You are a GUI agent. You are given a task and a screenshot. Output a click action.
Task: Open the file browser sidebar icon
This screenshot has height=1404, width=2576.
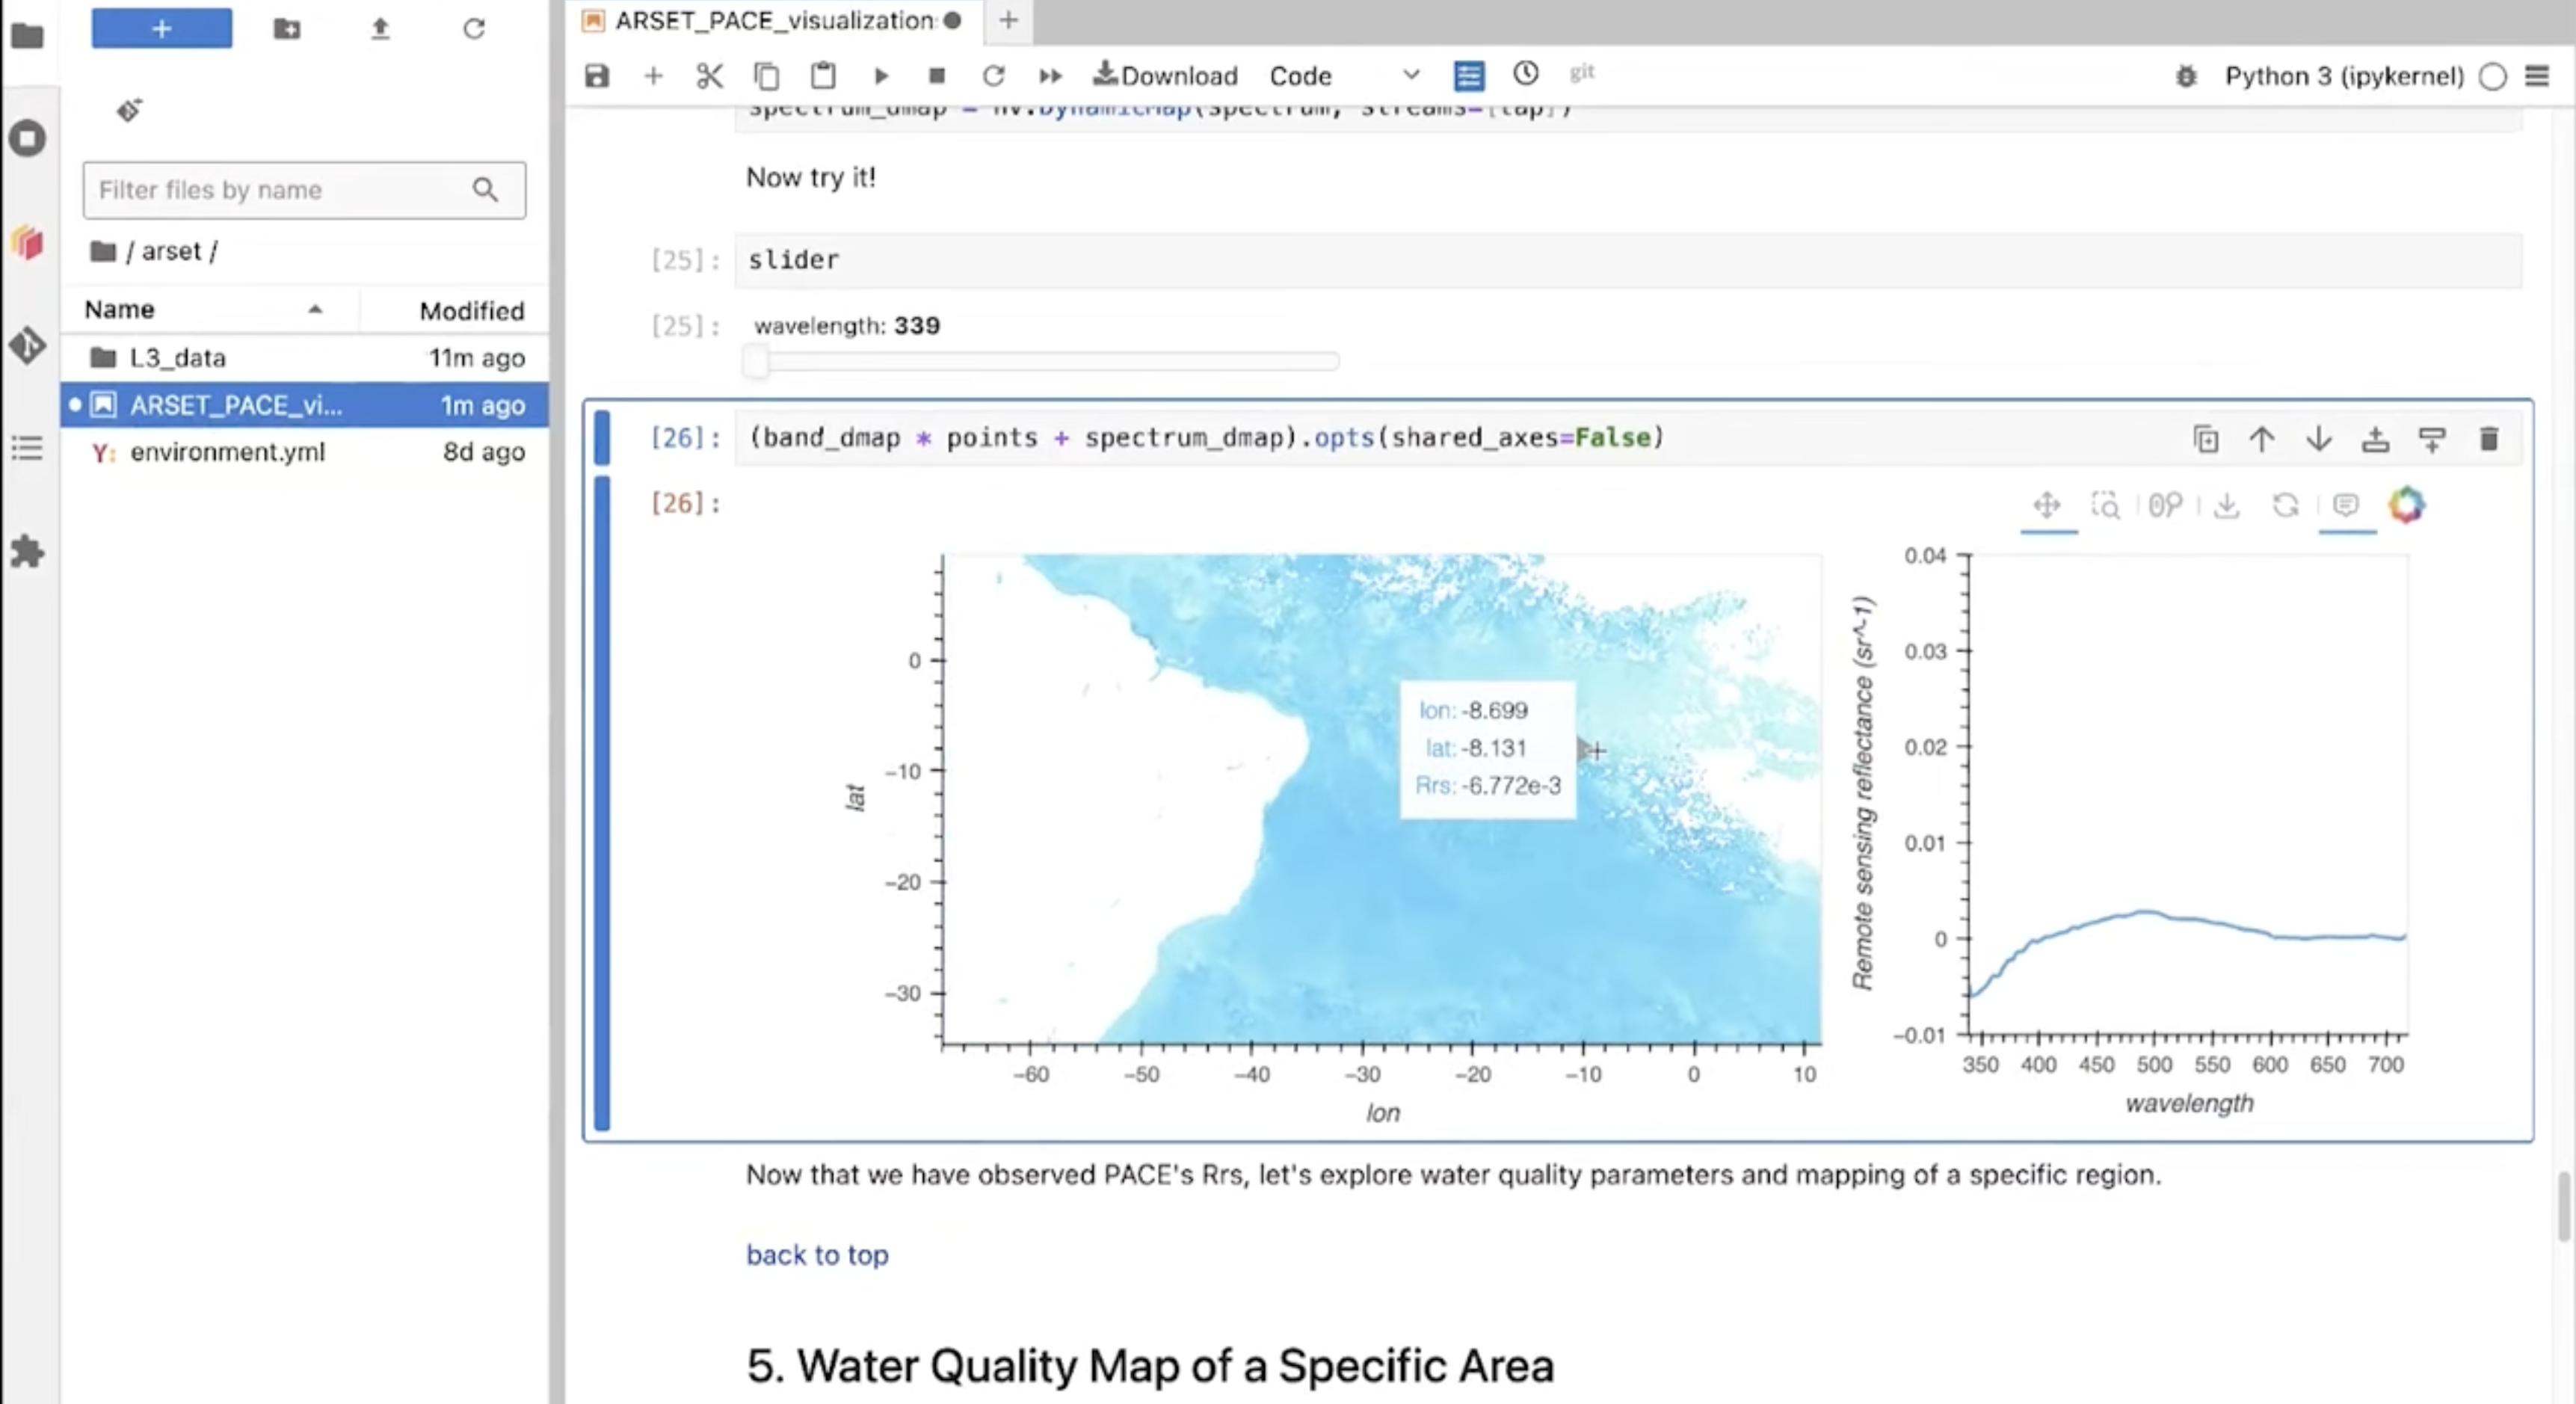pyautogui.click(x=27, y=36)
